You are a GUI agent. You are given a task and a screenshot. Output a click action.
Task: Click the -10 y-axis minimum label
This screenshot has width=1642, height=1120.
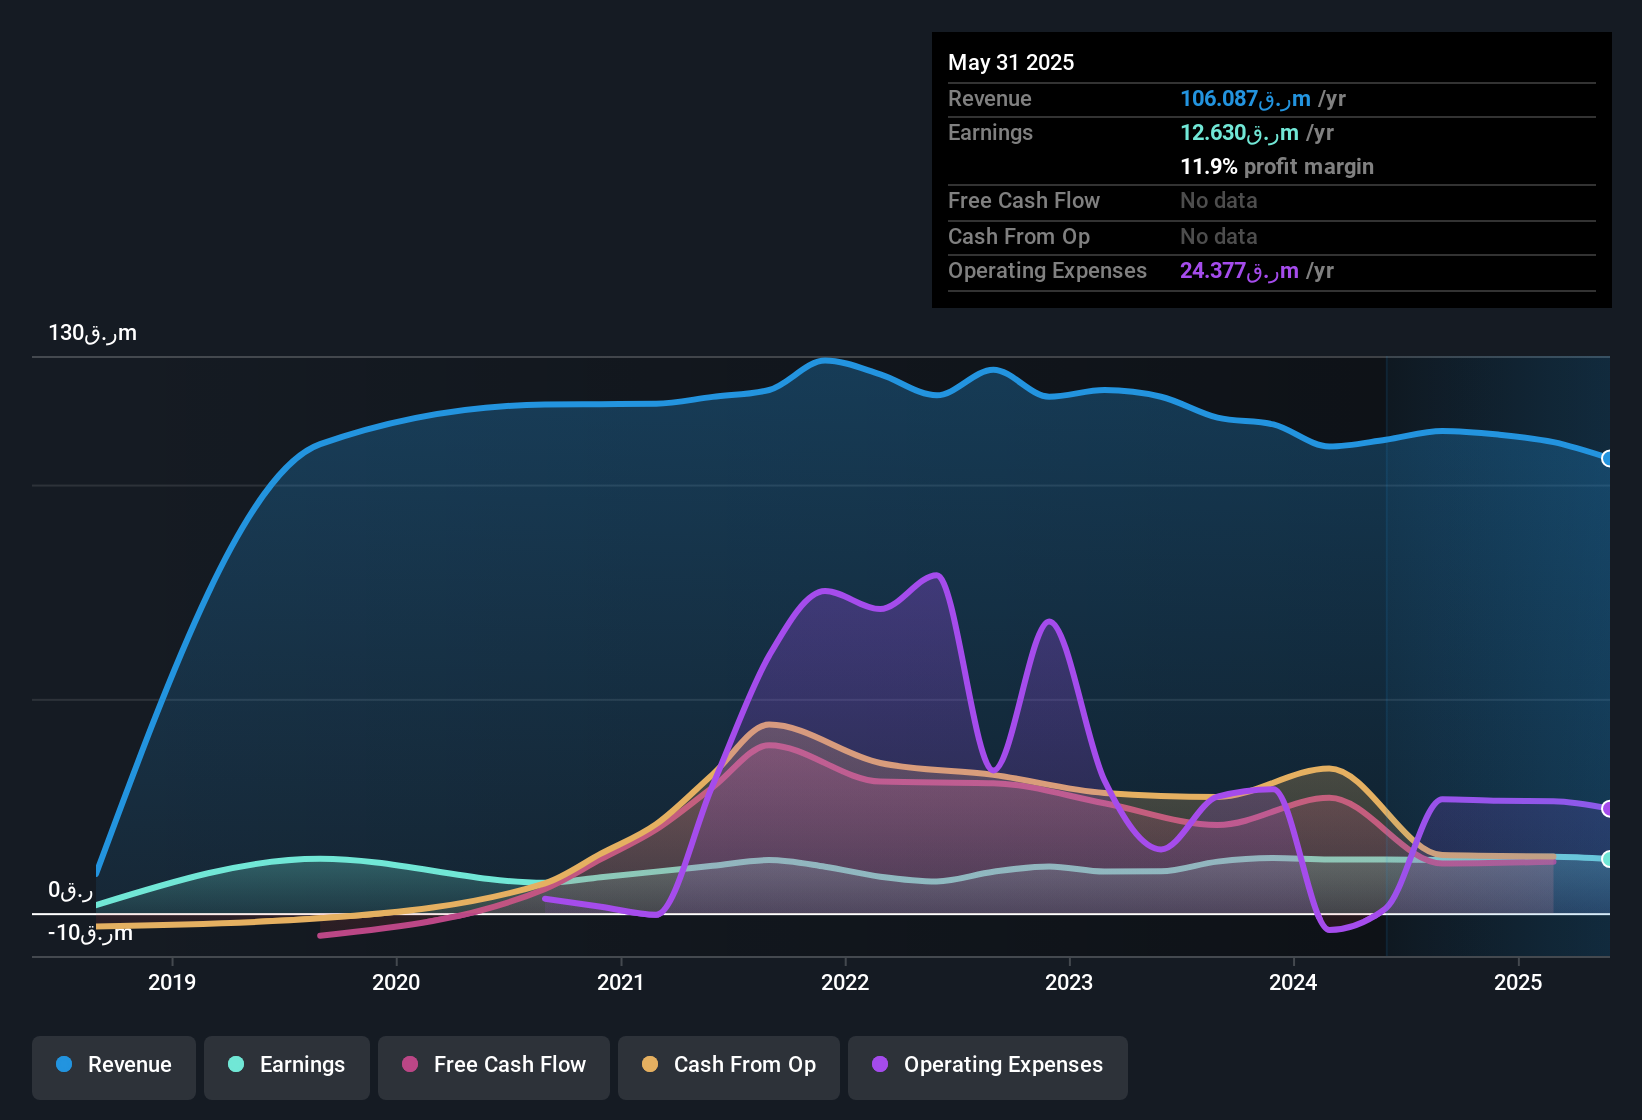click(x=90, y=933)
